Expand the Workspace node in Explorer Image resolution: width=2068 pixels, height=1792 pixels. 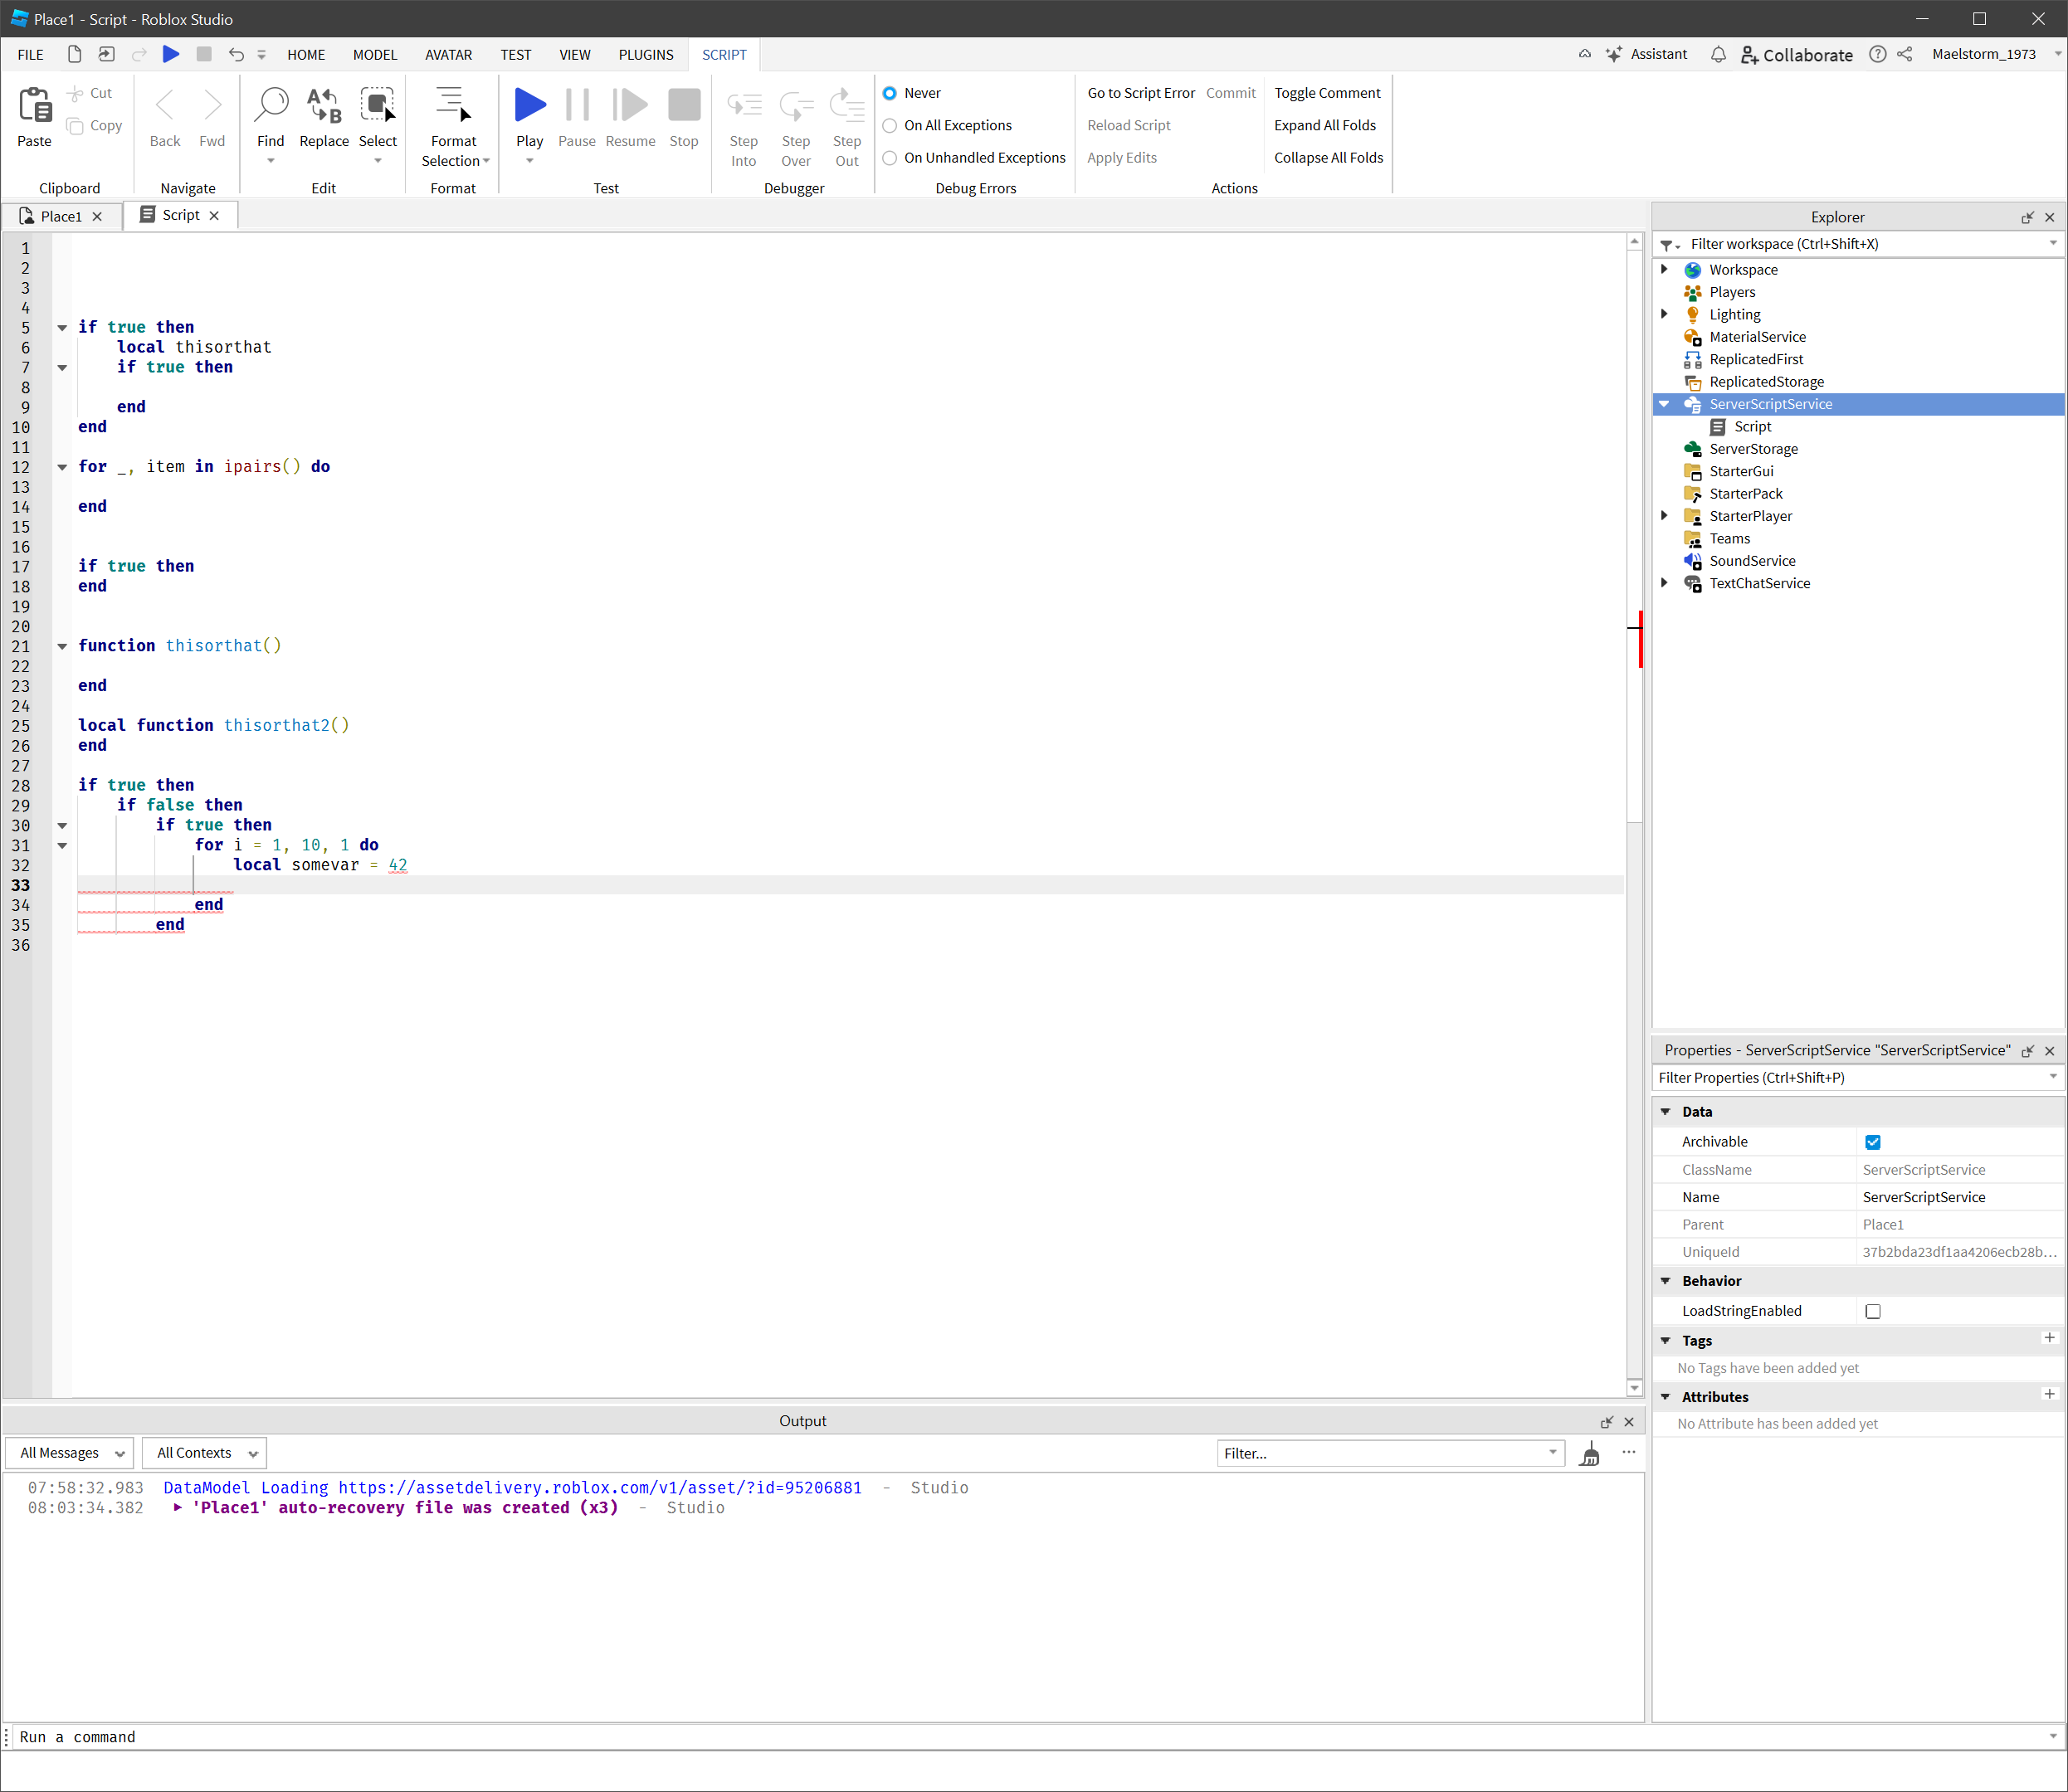coord(1664,269)
